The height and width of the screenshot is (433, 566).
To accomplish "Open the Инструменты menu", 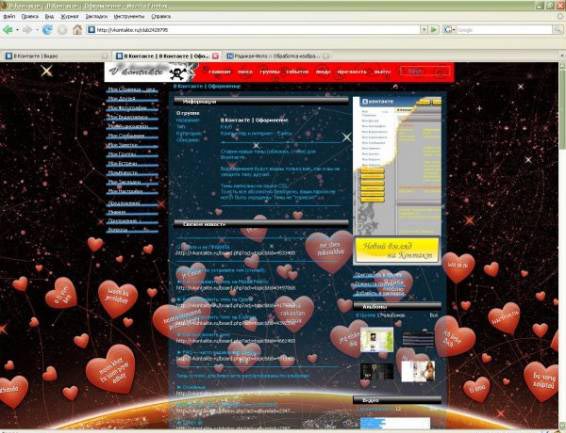I will click(129, 17).
